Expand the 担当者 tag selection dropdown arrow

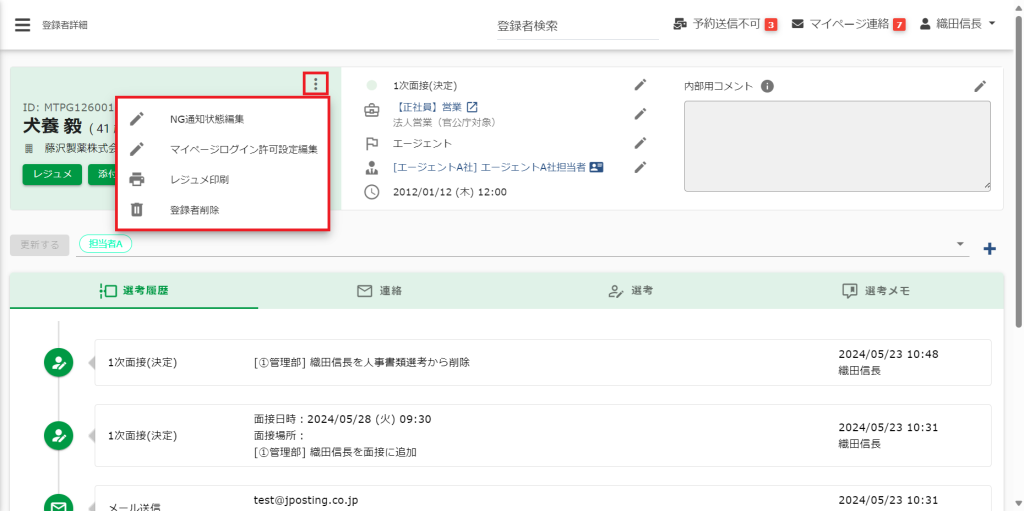tap(960, 244)
